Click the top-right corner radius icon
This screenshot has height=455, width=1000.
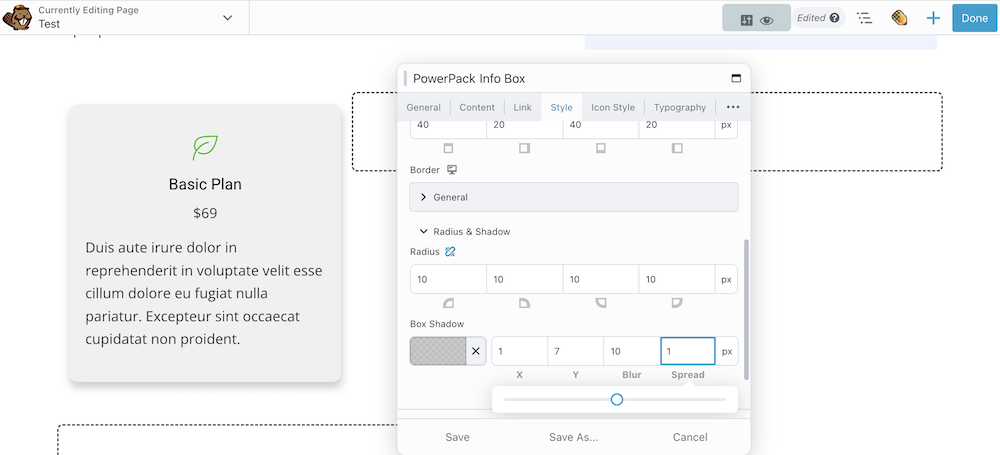[524, 302]
